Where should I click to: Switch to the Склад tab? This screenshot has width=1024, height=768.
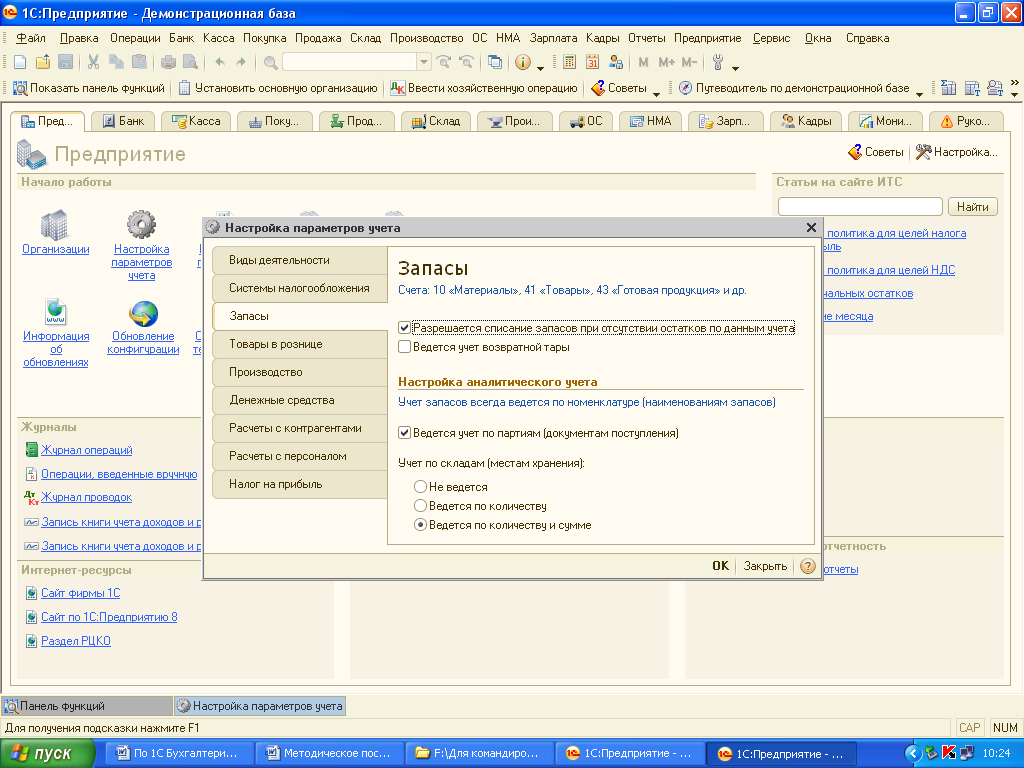click(x=436, y=121)
